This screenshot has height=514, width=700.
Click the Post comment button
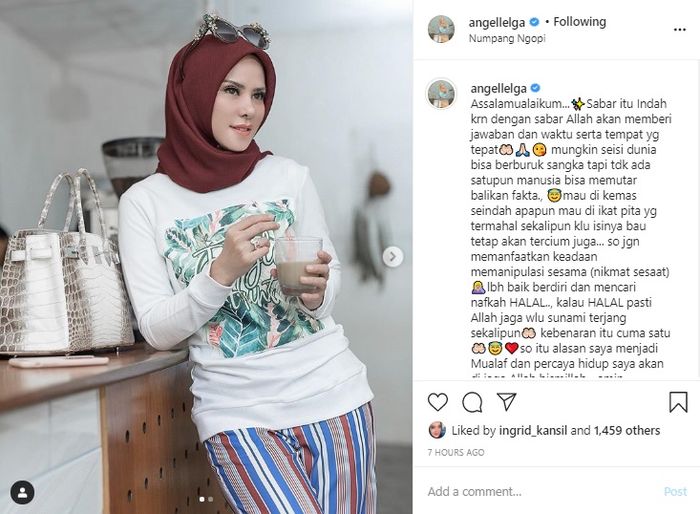coord(675,492)
